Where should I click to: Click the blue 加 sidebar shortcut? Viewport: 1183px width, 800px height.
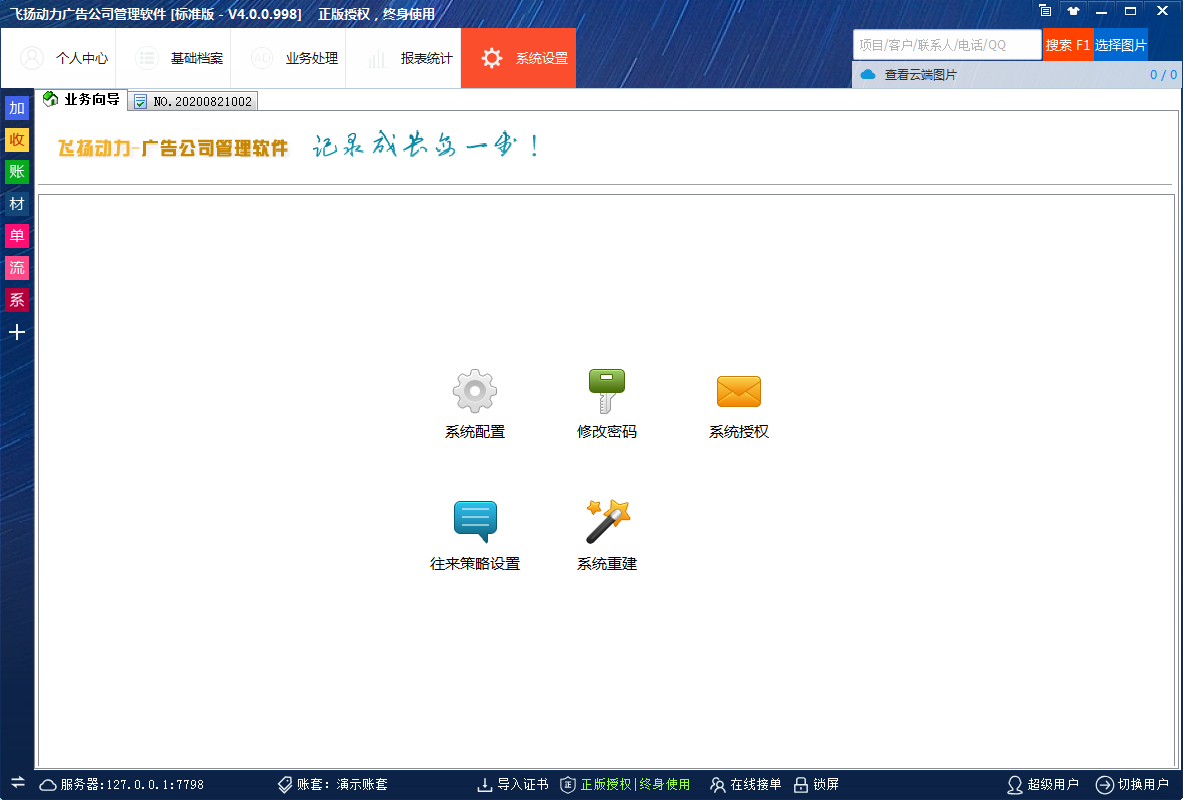(x=17, y=108)
